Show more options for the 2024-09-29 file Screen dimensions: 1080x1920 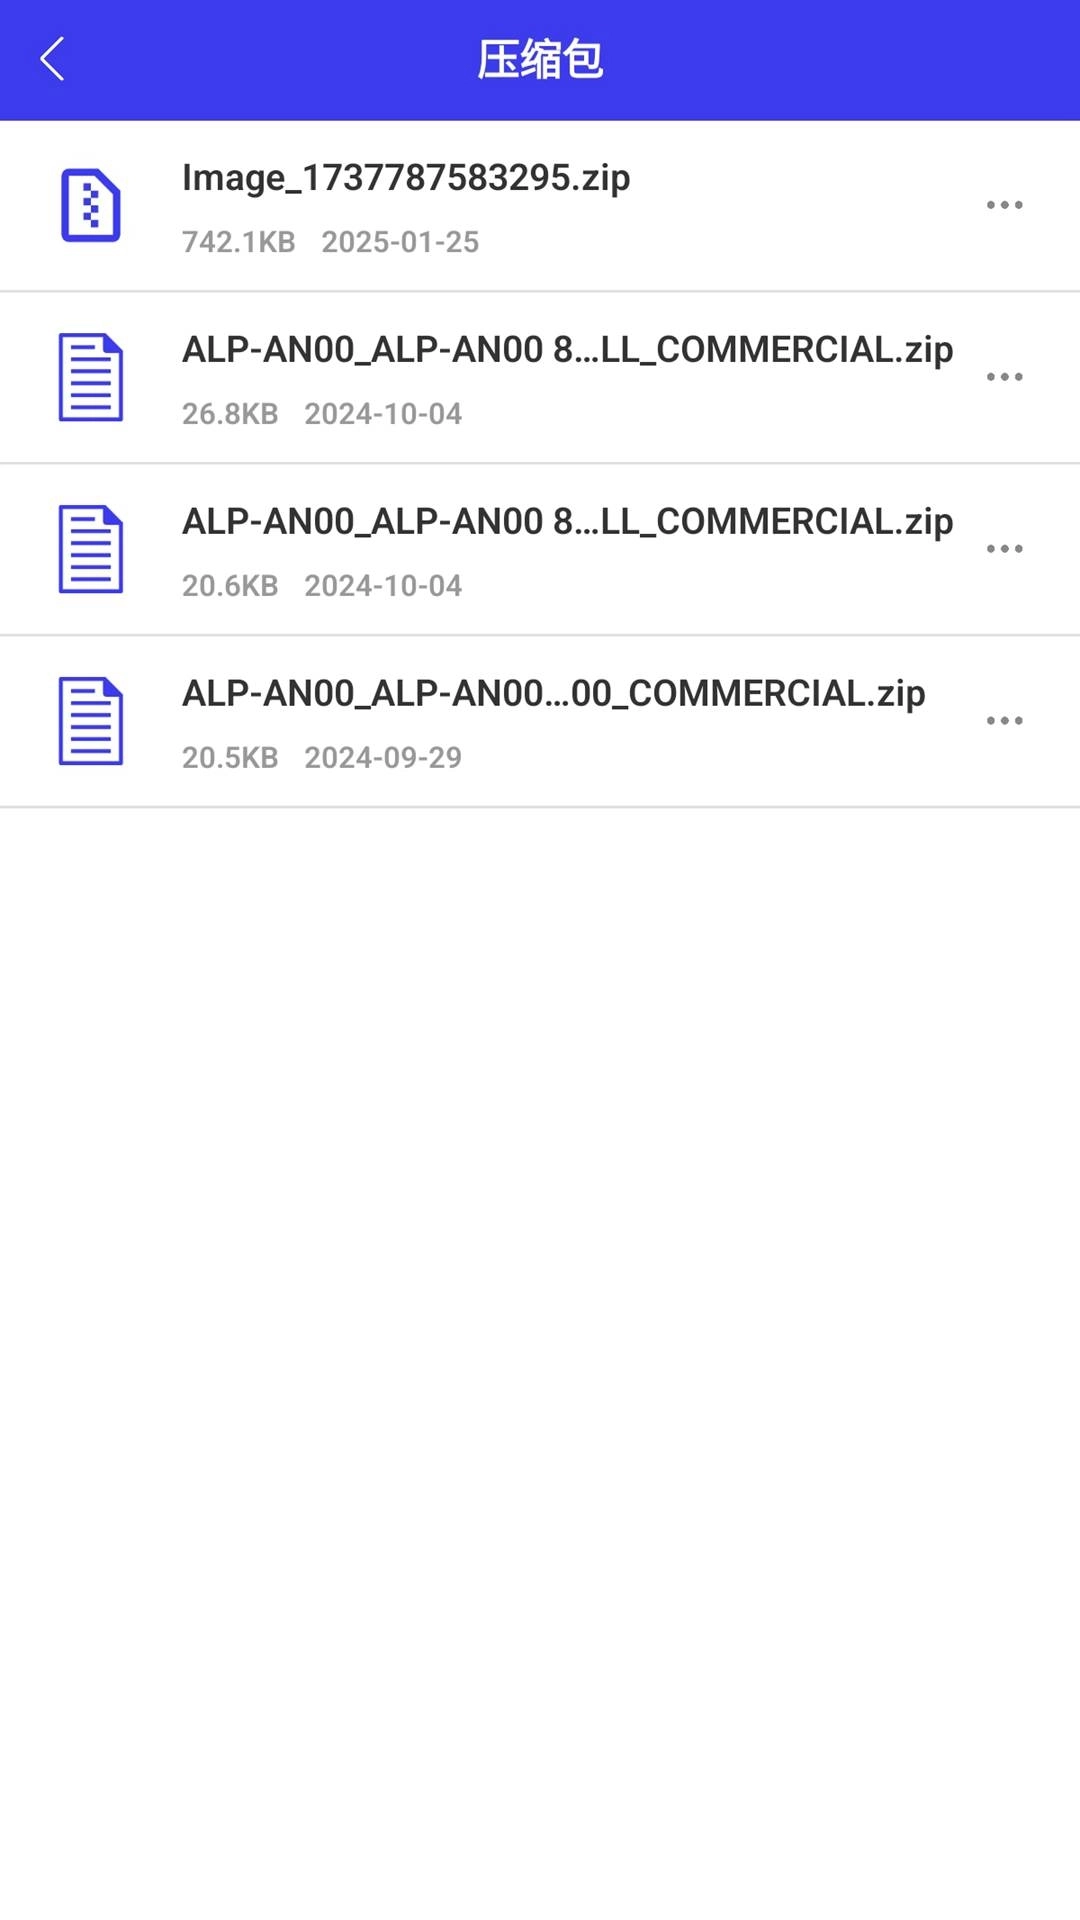click(x=1004, y=721)
